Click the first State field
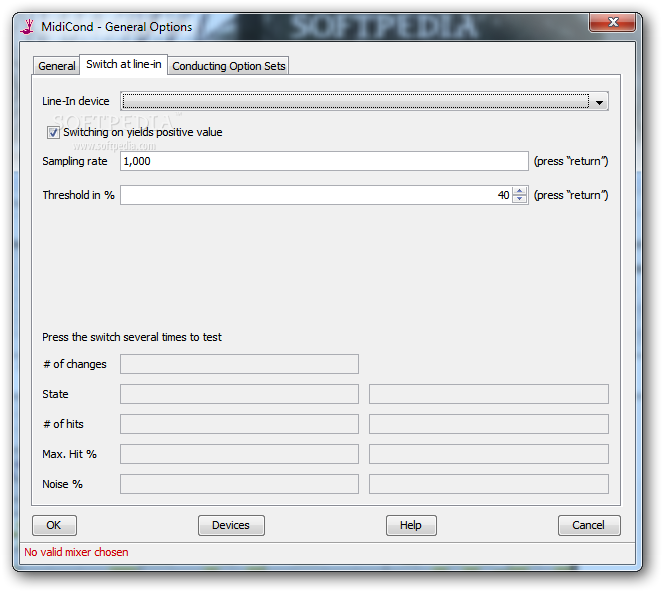Image resolution: width=663 pixels, height=592 pixels. [x=239, y=394]
